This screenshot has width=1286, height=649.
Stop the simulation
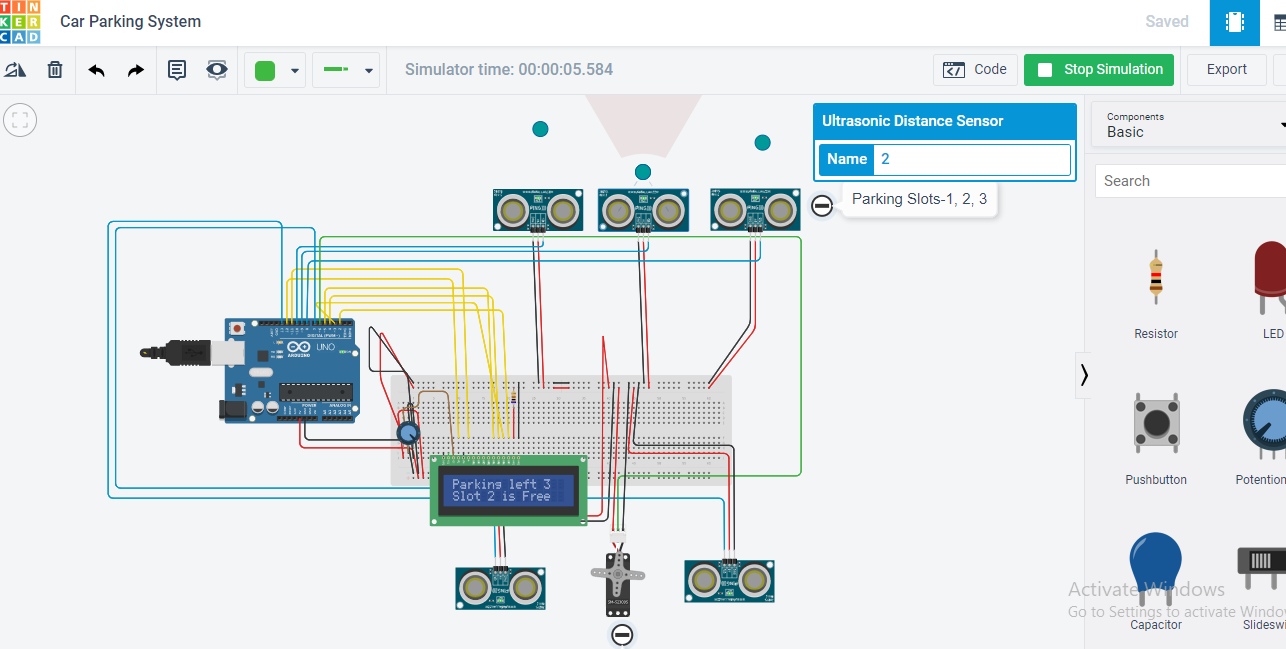1100,70
